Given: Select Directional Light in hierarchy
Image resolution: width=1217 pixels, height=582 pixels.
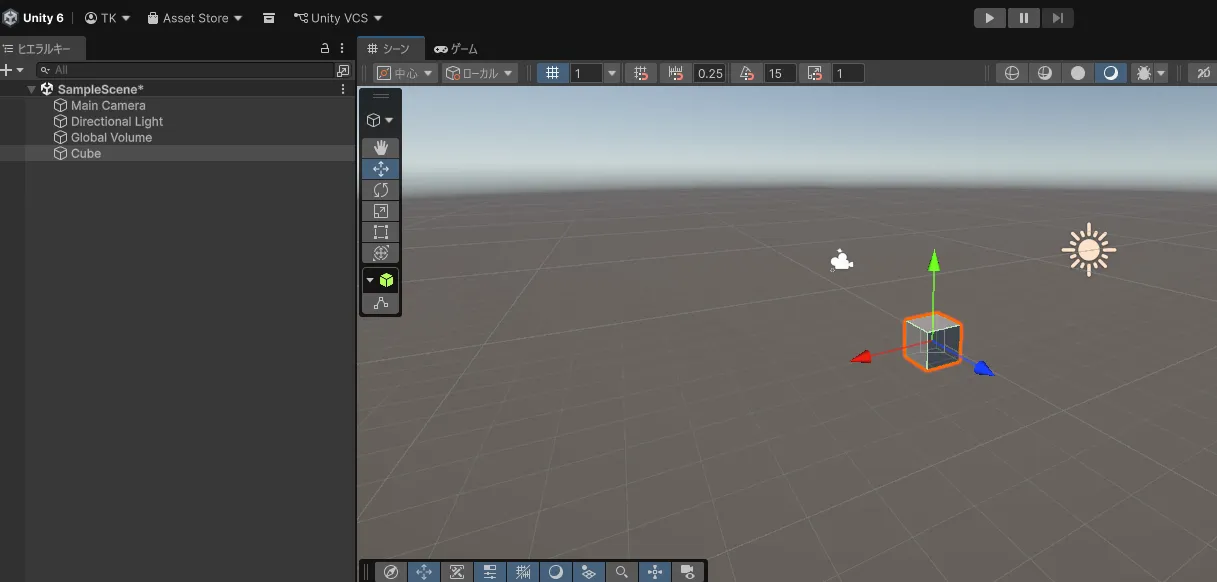Looking at the screenshot, I should click(116, 121).
